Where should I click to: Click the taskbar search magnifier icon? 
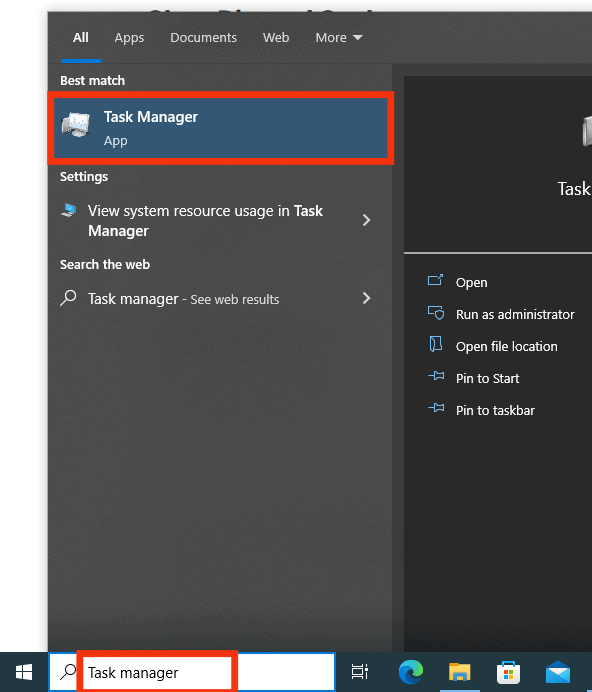coord(68,672)
